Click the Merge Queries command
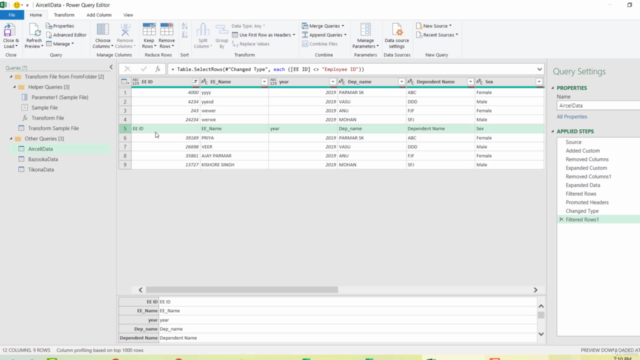Screen dimensions: 640x360 (323, 26)
